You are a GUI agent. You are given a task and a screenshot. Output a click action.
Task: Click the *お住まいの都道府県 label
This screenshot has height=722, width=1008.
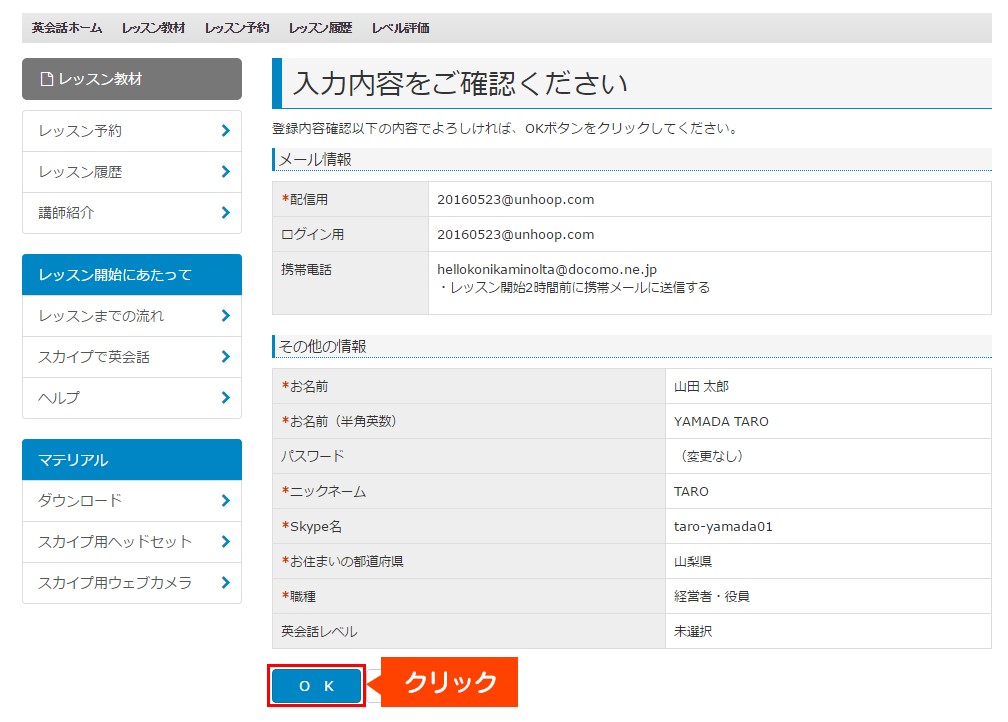click(x=343, y=562)
